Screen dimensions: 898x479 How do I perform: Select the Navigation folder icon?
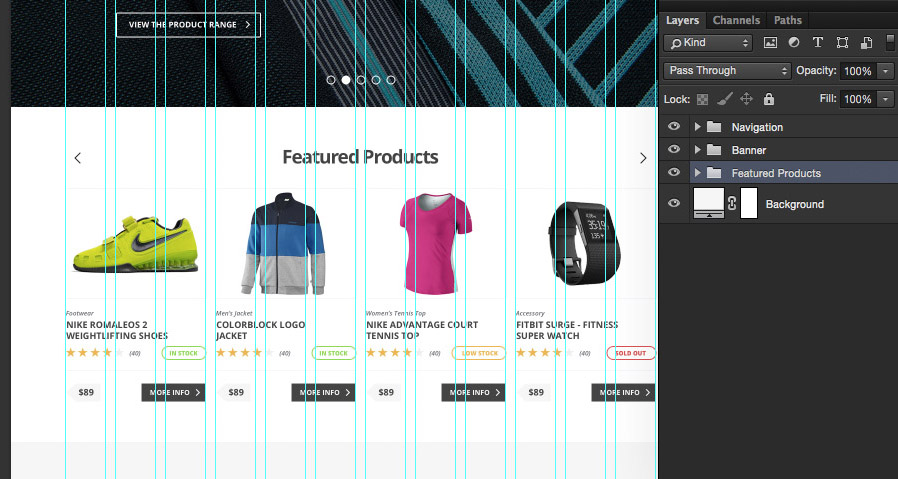pyautogui.click(x=714, y=127)
